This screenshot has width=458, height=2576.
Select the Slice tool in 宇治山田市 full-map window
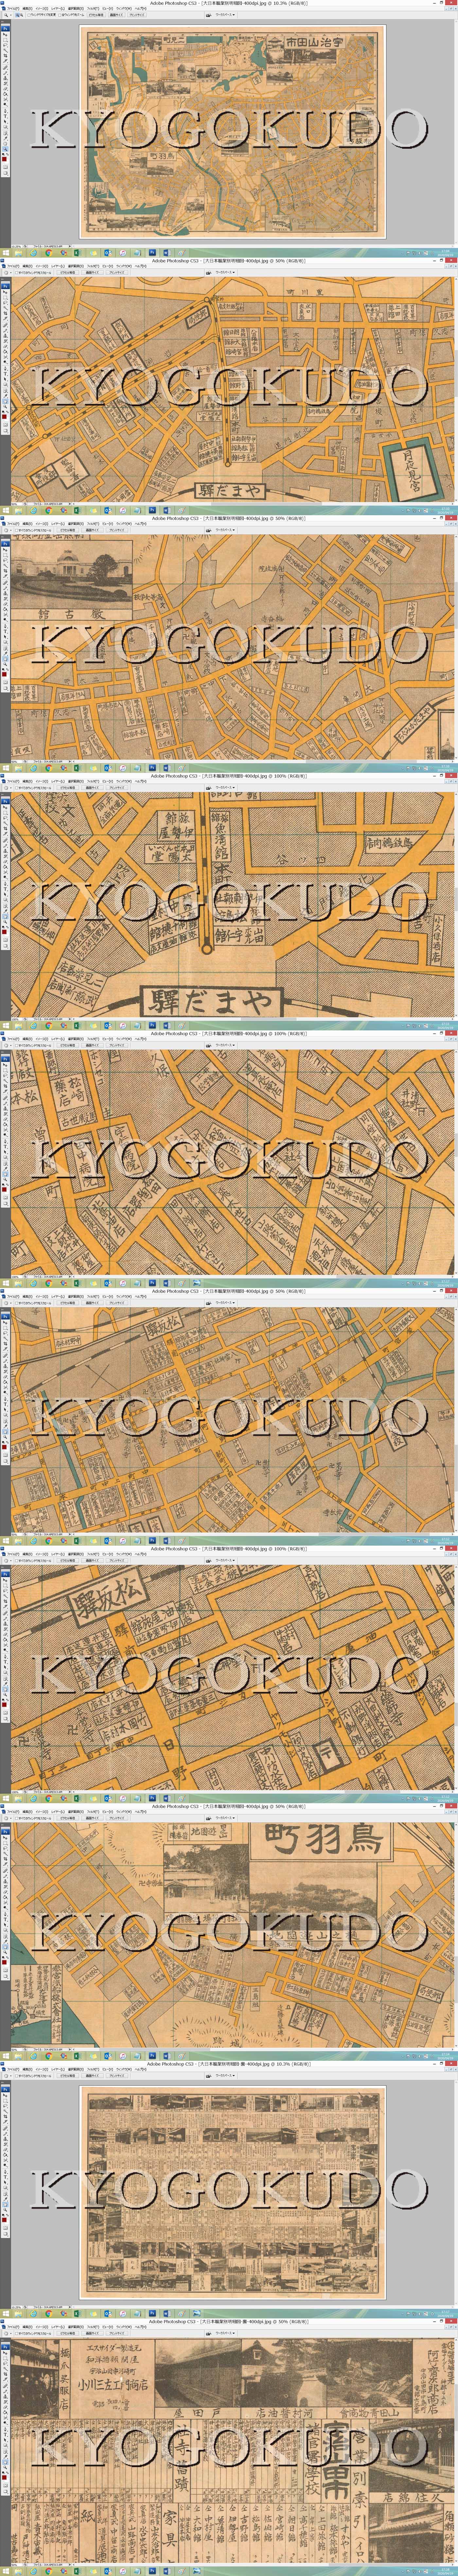5,61
